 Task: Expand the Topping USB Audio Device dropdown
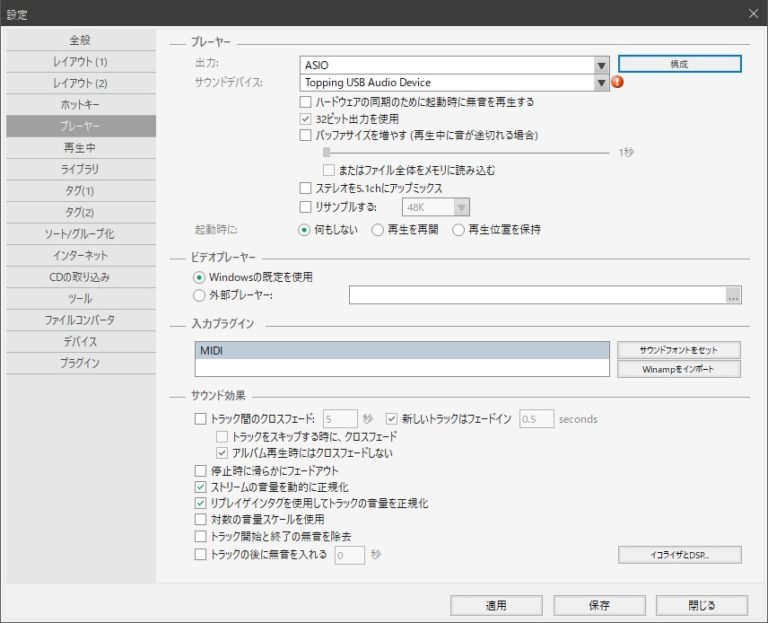click(x=601, y=83)
